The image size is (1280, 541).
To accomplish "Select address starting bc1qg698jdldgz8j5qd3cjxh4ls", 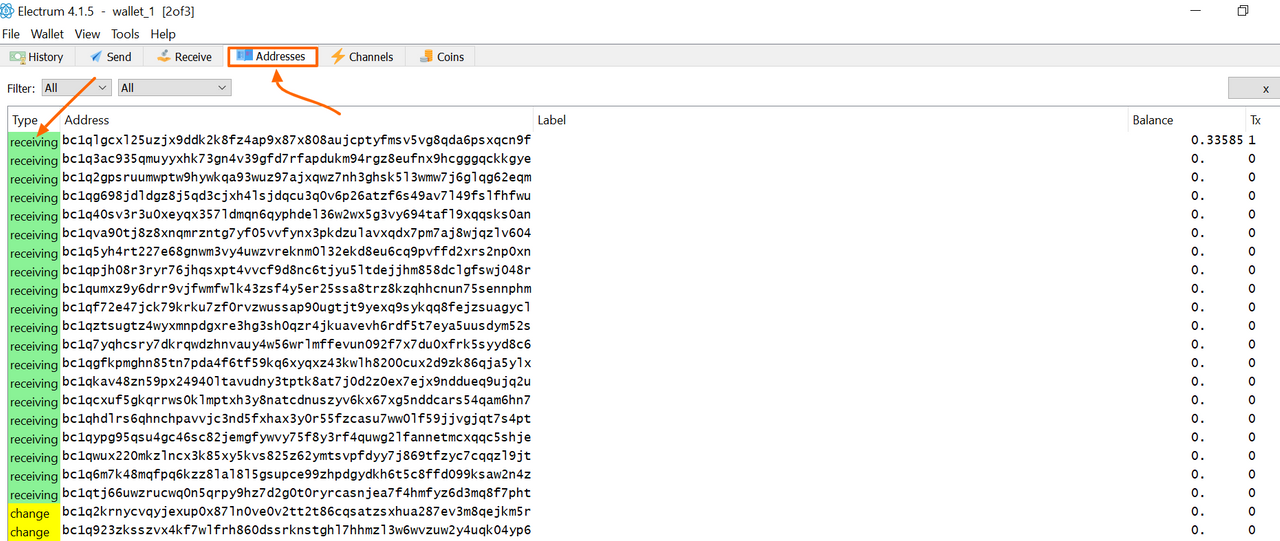I will point(297,197).
